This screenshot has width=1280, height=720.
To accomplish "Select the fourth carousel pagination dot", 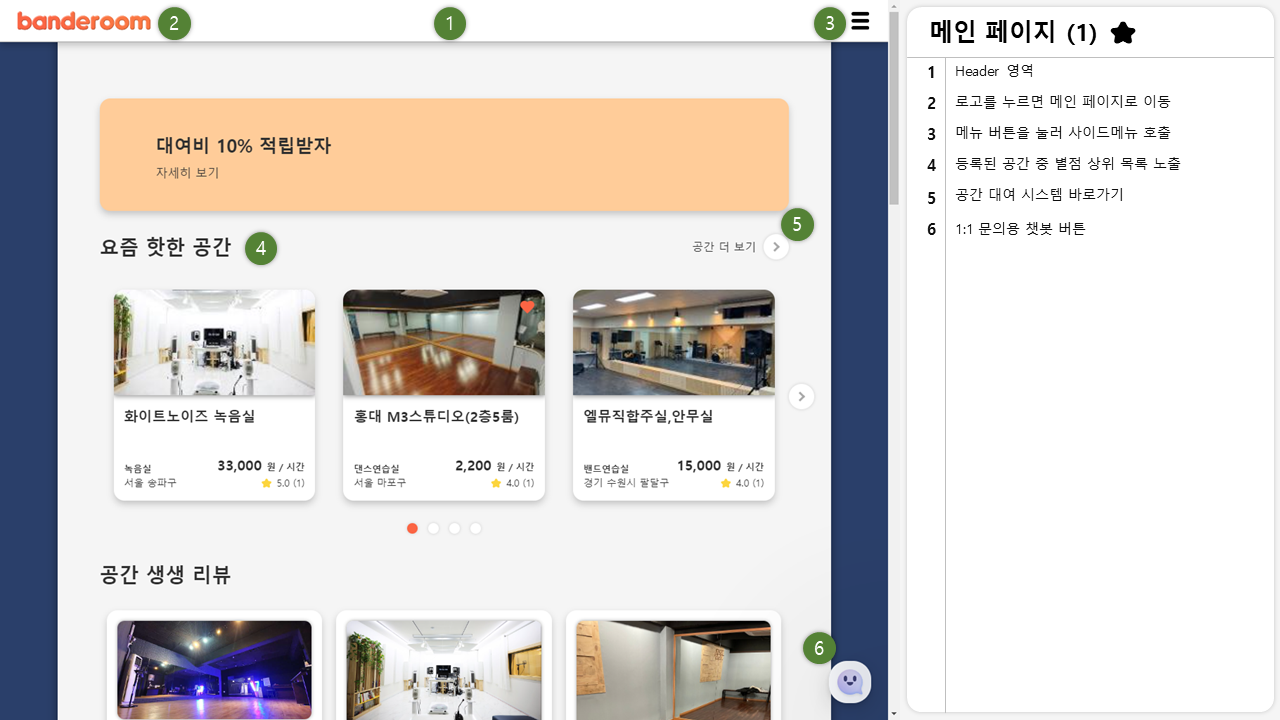I will click(475, 528).
